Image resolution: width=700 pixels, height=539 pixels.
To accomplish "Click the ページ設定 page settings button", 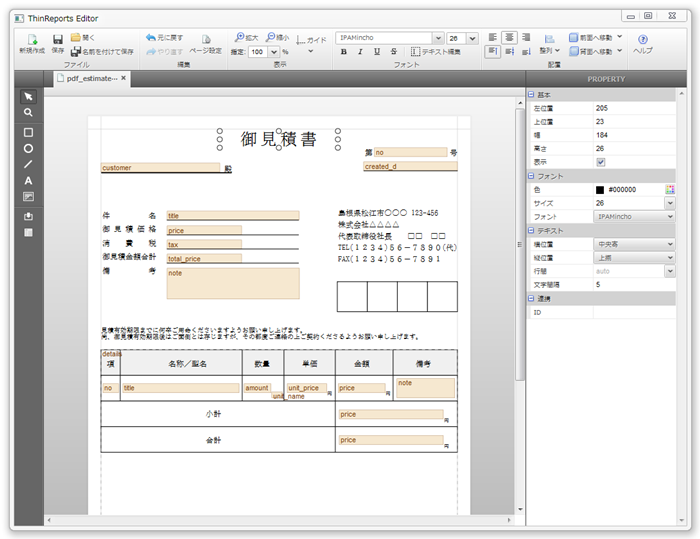I will 205,44.
